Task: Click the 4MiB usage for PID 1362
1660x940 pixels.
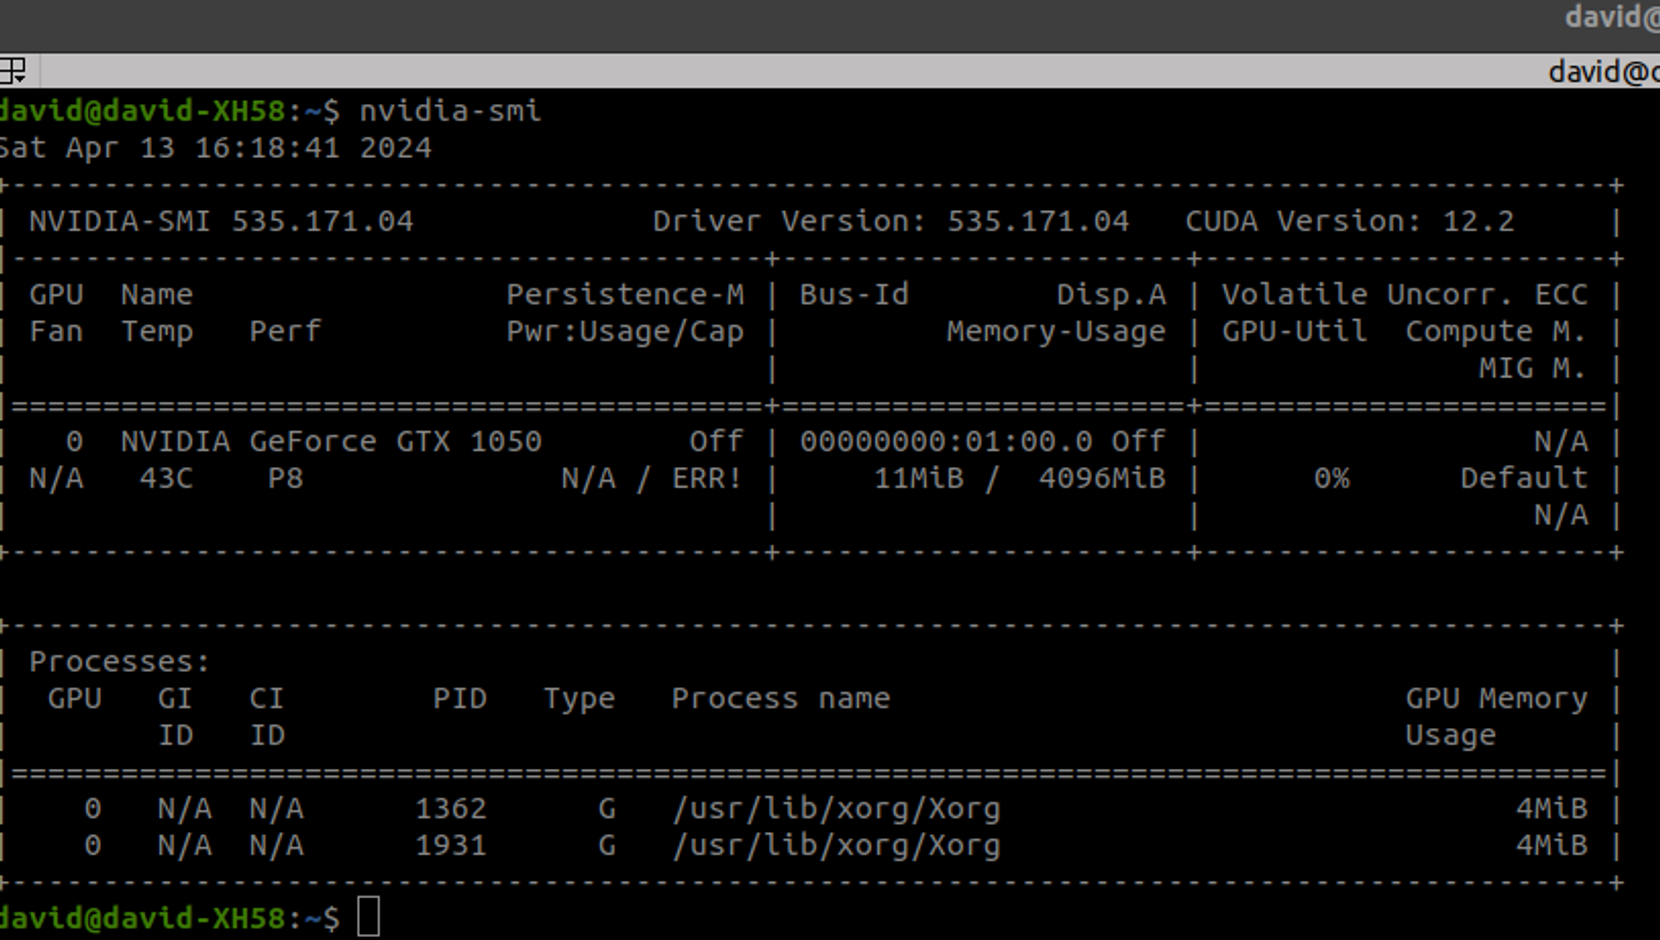Action: coord(1552,809)
